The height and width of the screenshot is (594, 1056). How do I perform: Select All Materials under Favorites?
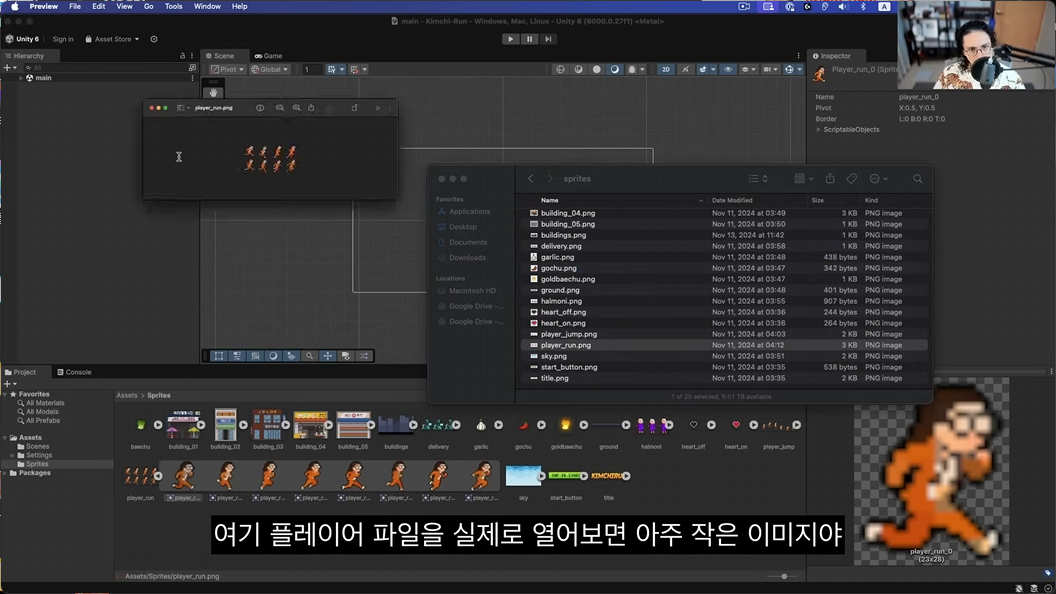[45, 403]
